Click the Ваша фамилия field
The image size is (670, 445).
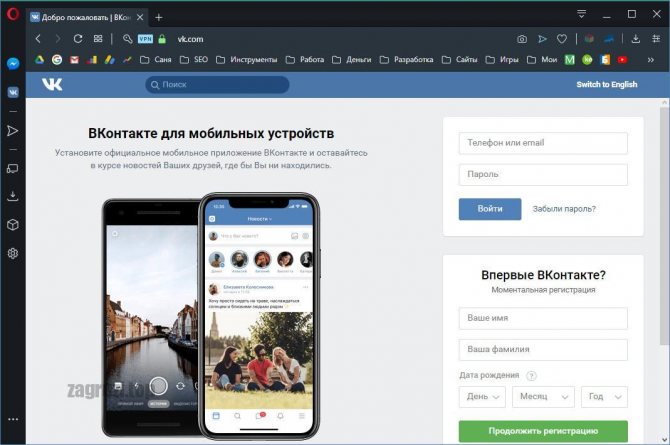[543, 350]
